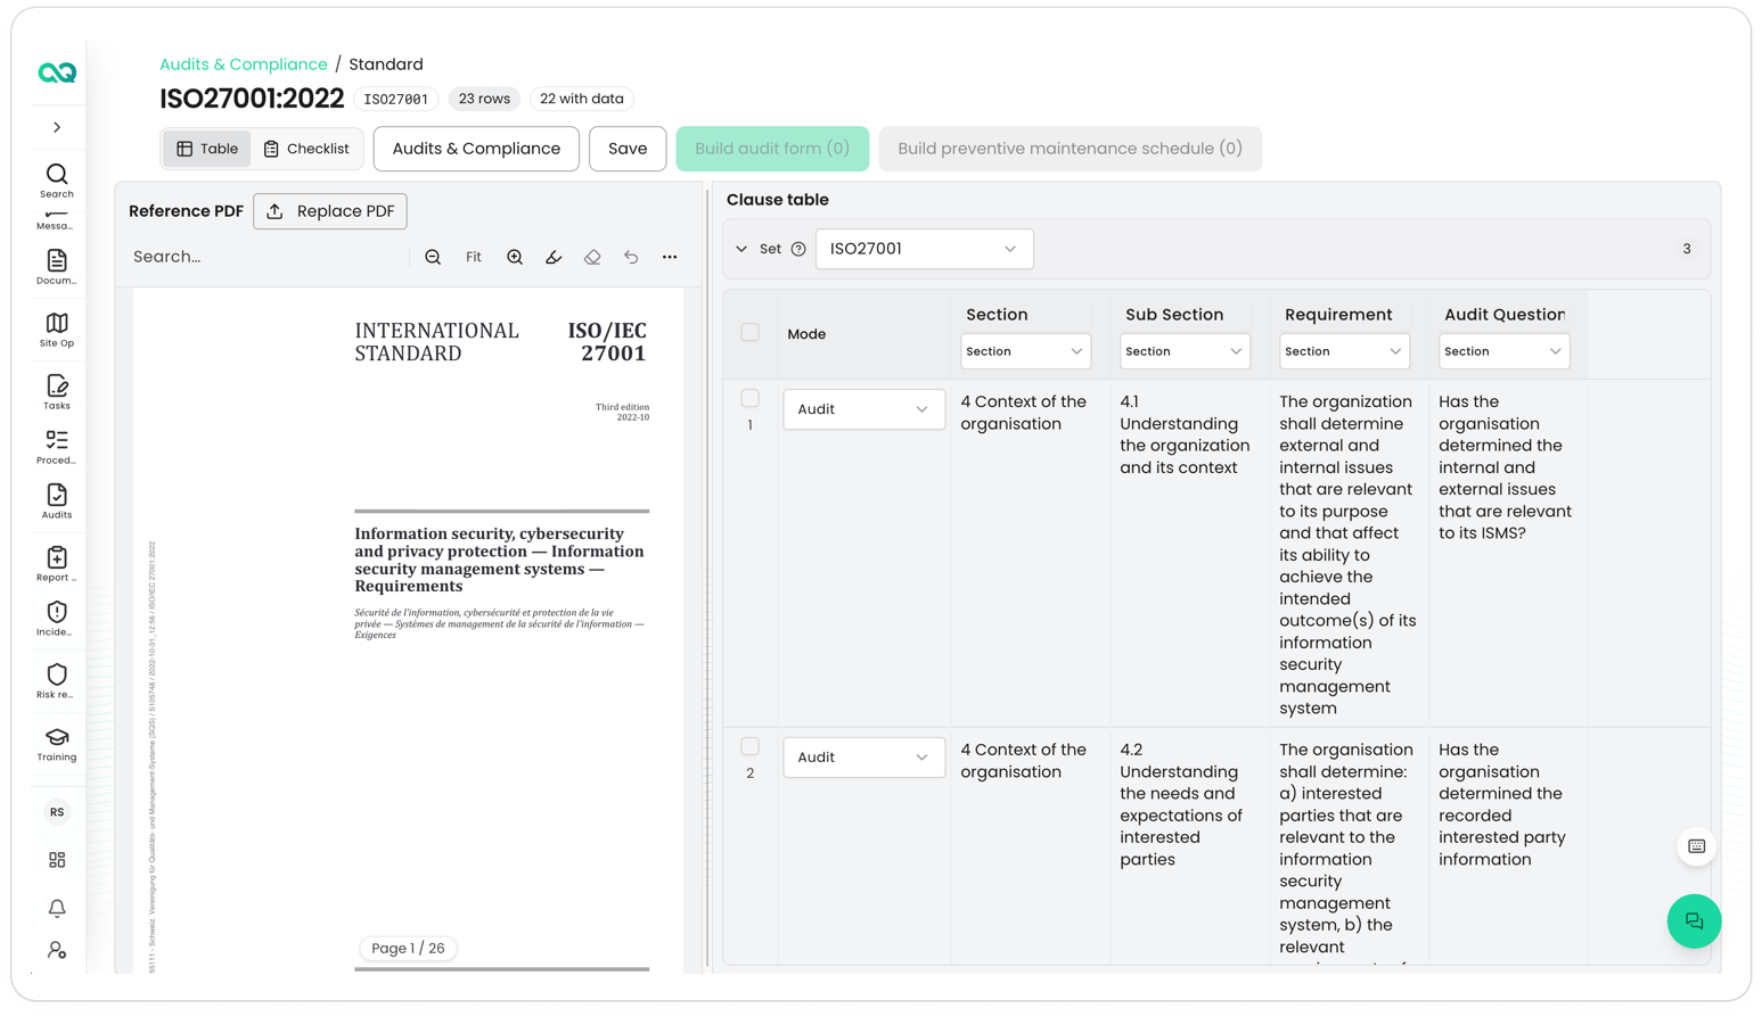Open the Requirement column type dropdown
Screen dimensions: 1763x1016
pyautogui.click(x=1344, y=351)
